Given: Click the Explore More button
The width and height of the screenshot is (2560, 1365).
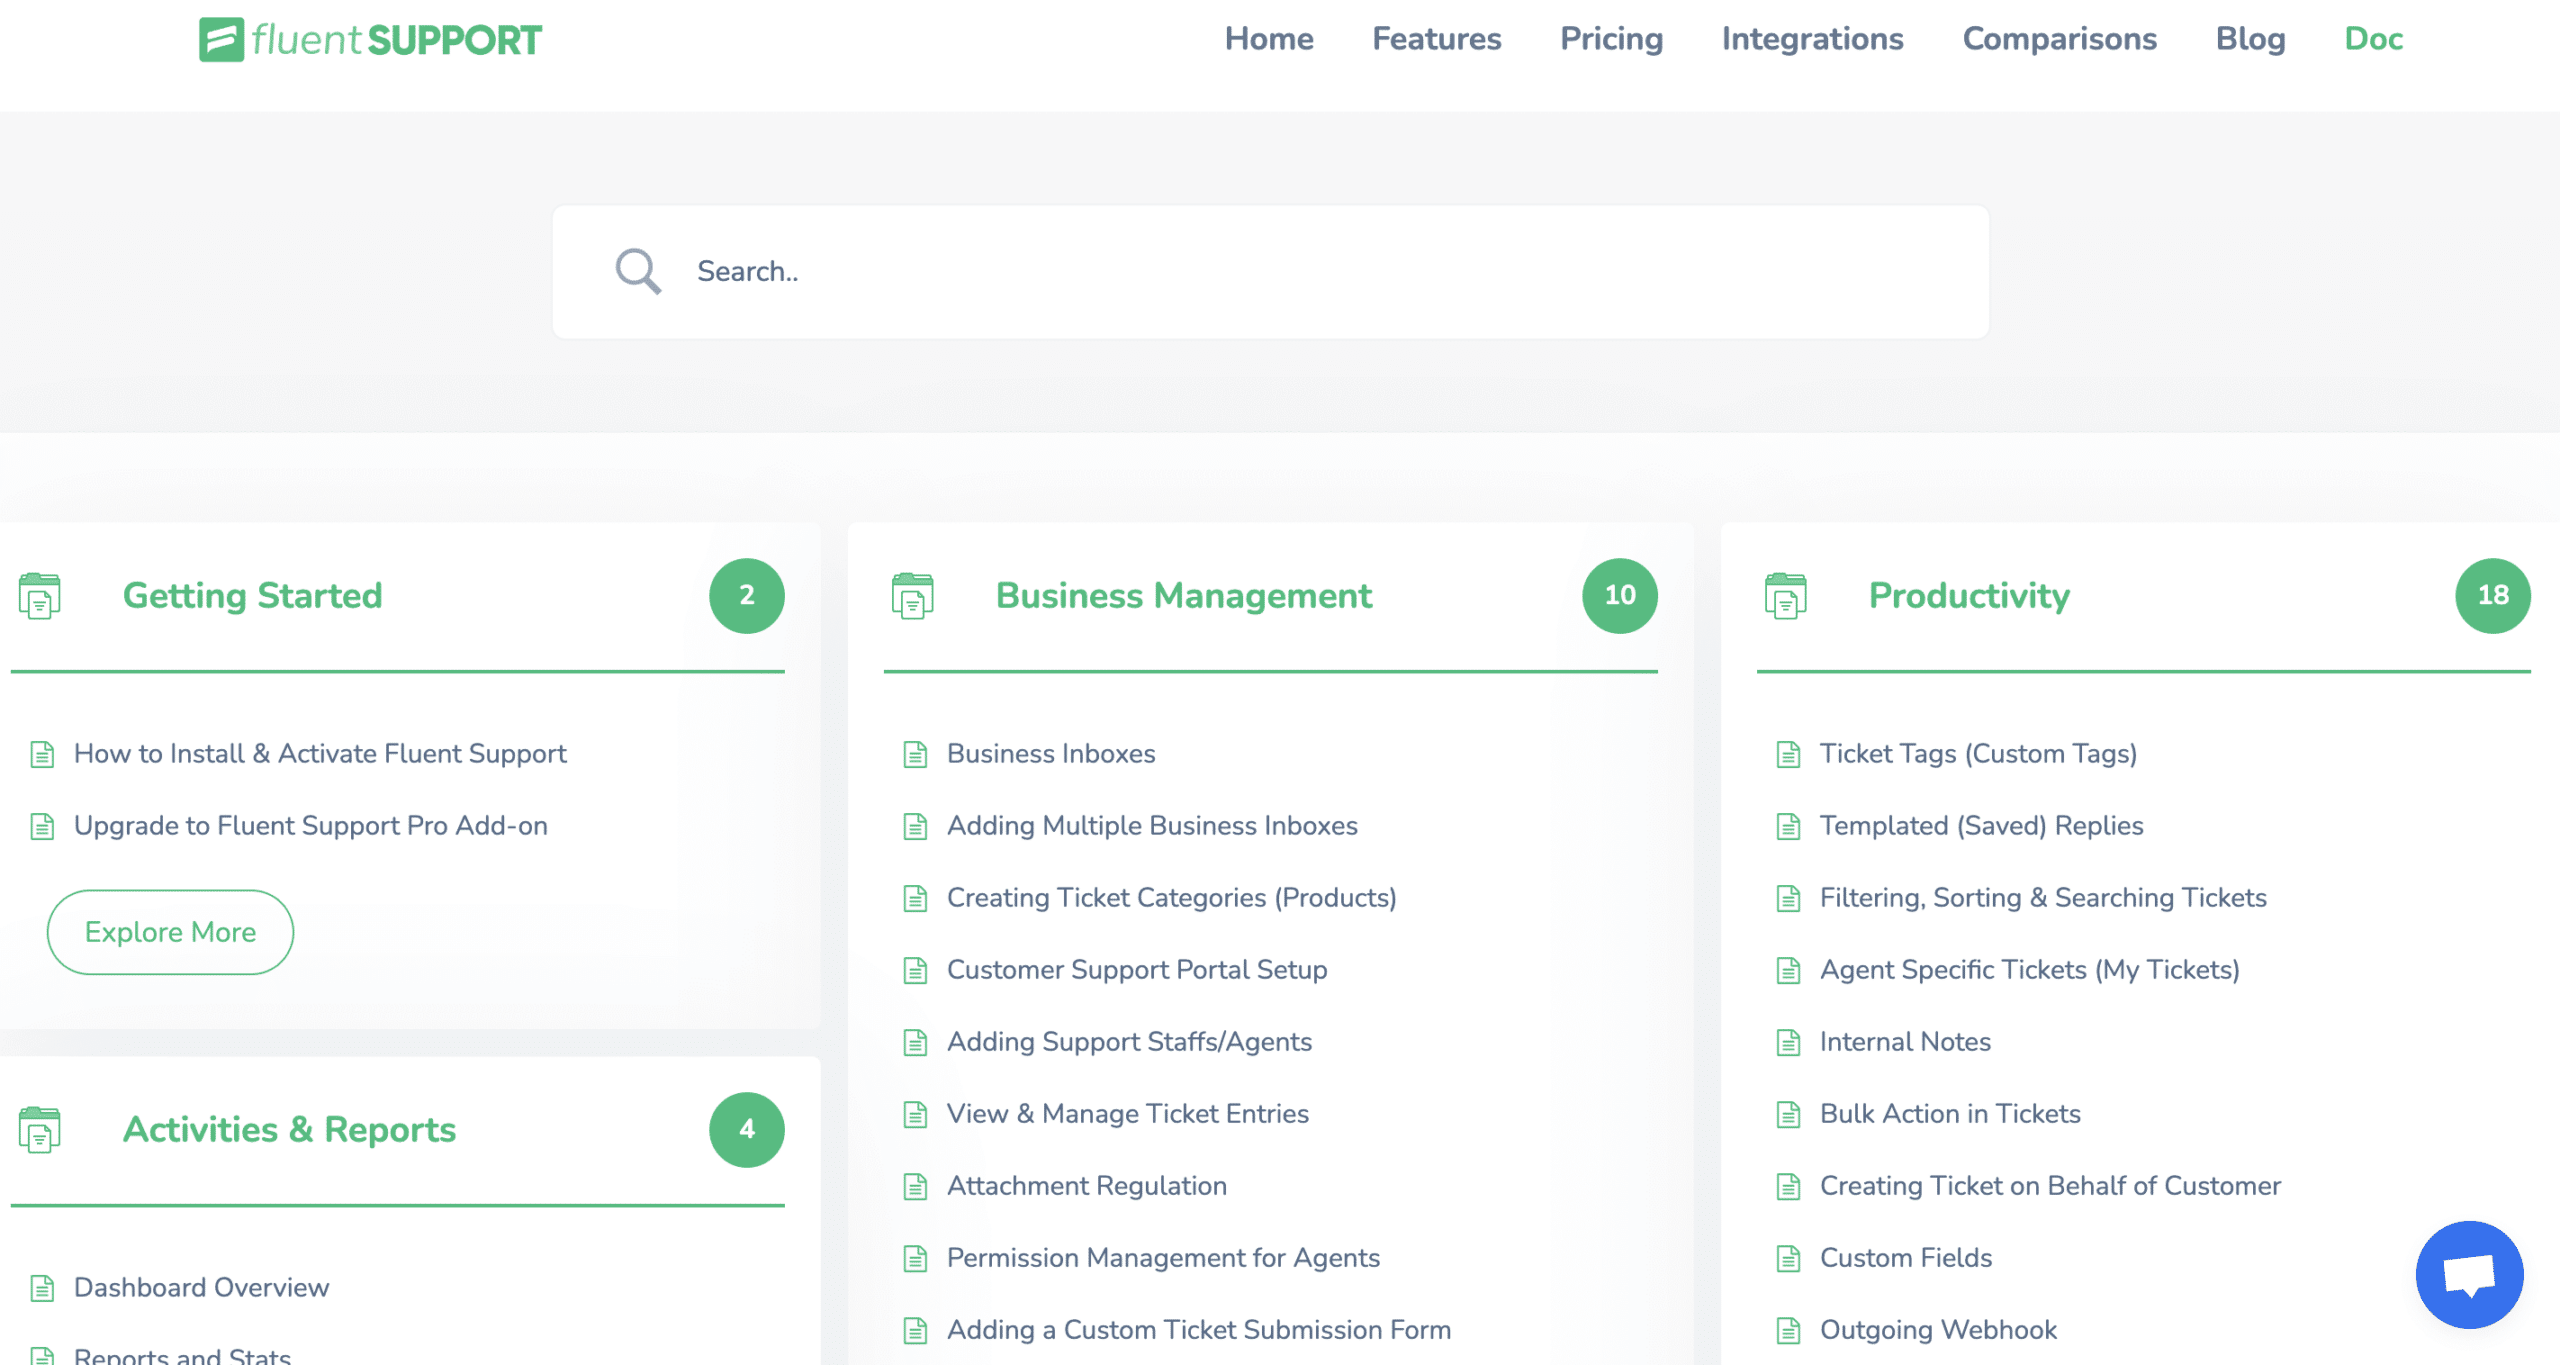Looking at the screenshot, I should click(x=168, y=931).
